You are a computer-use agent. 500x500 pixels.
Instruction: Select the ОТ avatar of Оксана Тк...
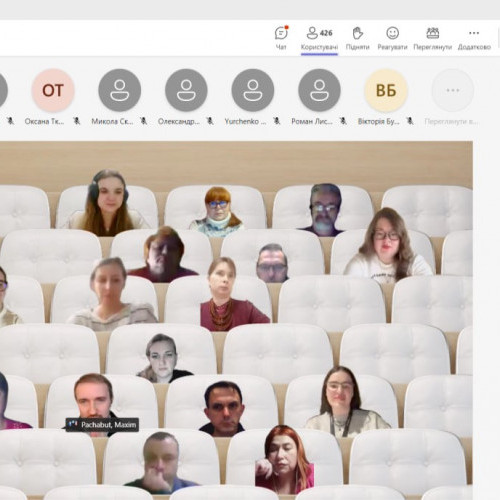[53, 90]
